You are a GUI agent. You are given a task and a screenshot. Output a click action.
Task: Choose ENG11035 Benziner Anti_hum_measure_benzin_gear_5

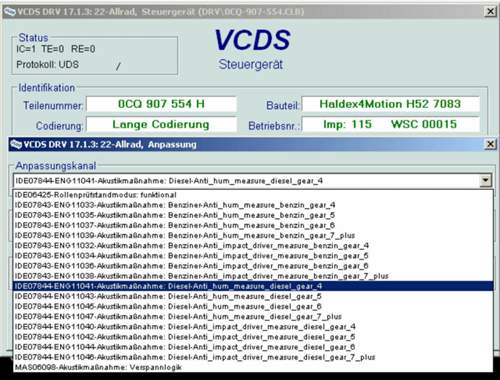click(x=253, y=215)
